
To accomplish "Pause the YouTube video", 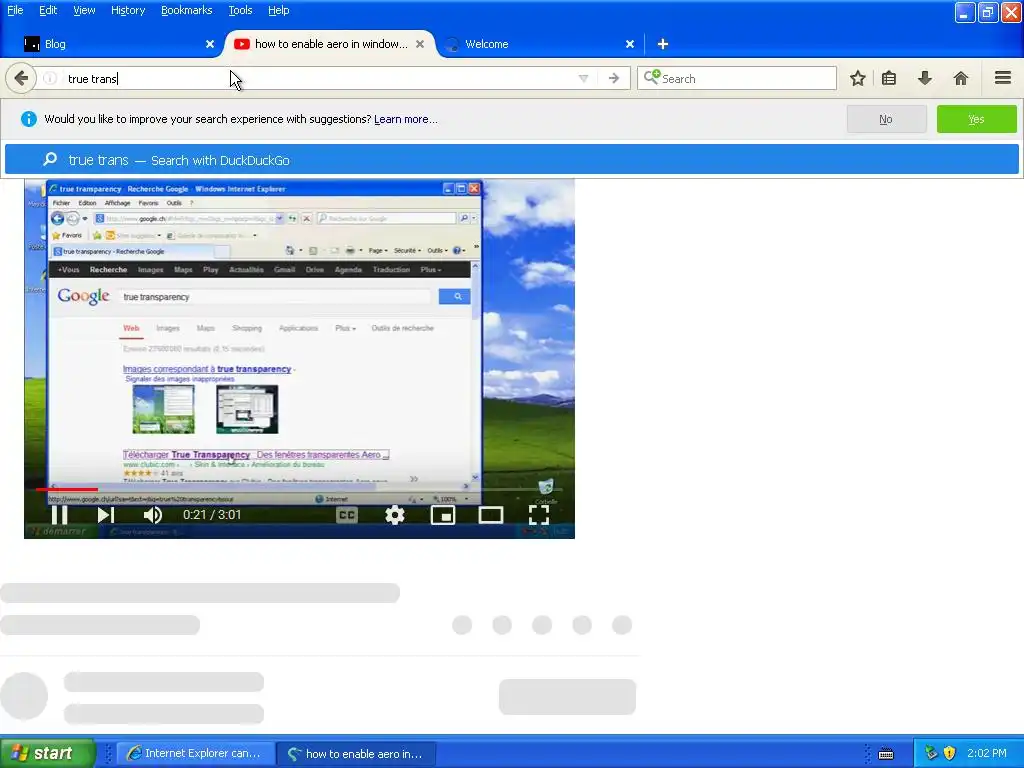I will 59,515.
